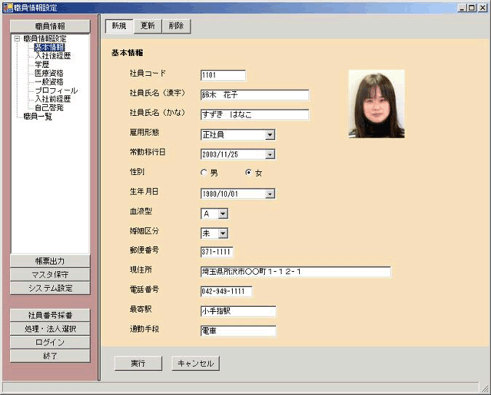Select 基本情報 in the tree
491x395 pixels.
[49, 47]
